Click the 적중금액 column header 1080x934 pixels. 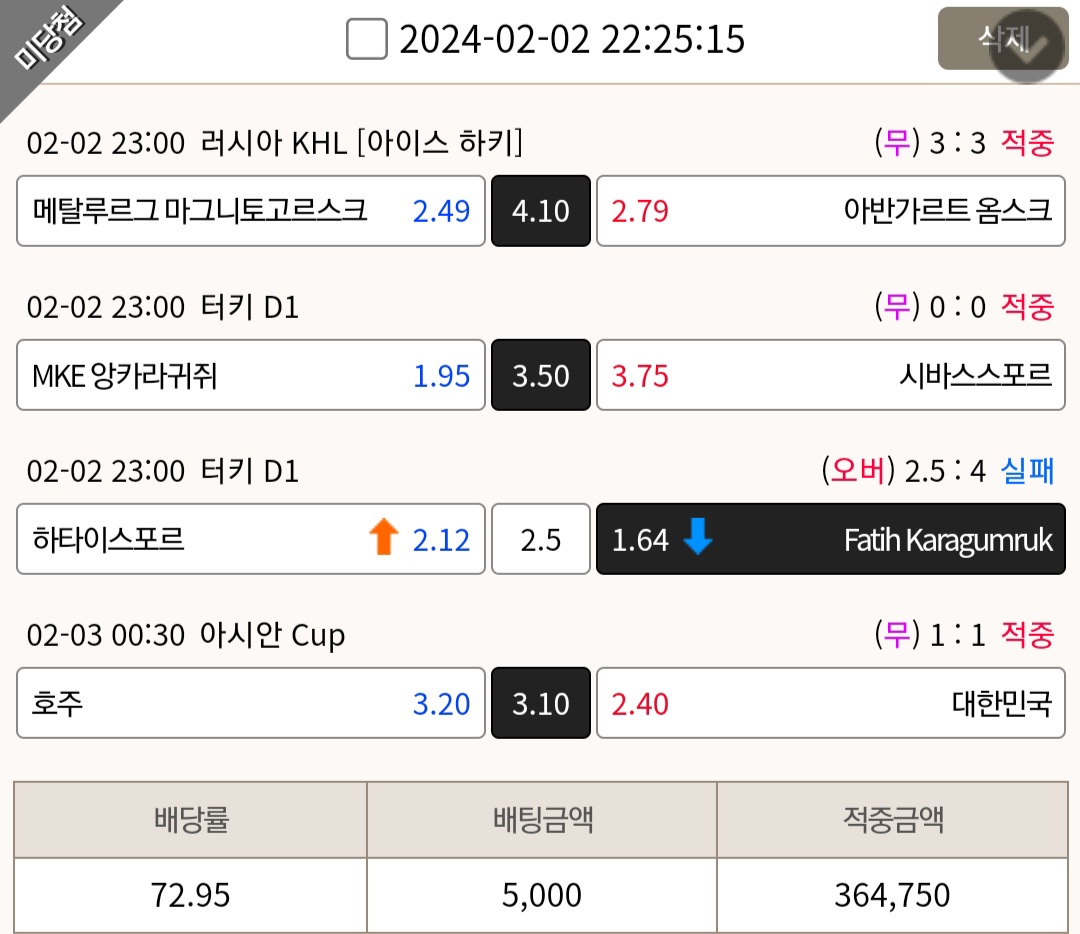[x=893, y=820]
